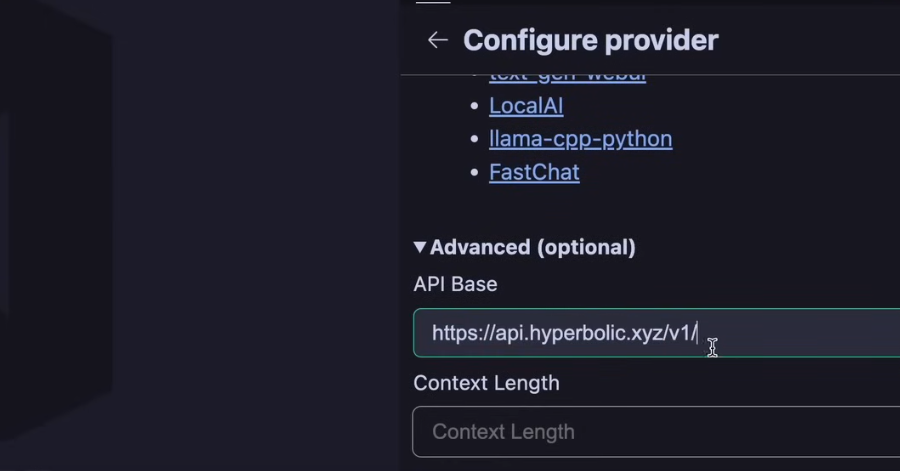The height and width of the screenshot is (471, 900).
Task: Place cursor after "v1/" in the API Base URL
Action: (x=697, y=333)
